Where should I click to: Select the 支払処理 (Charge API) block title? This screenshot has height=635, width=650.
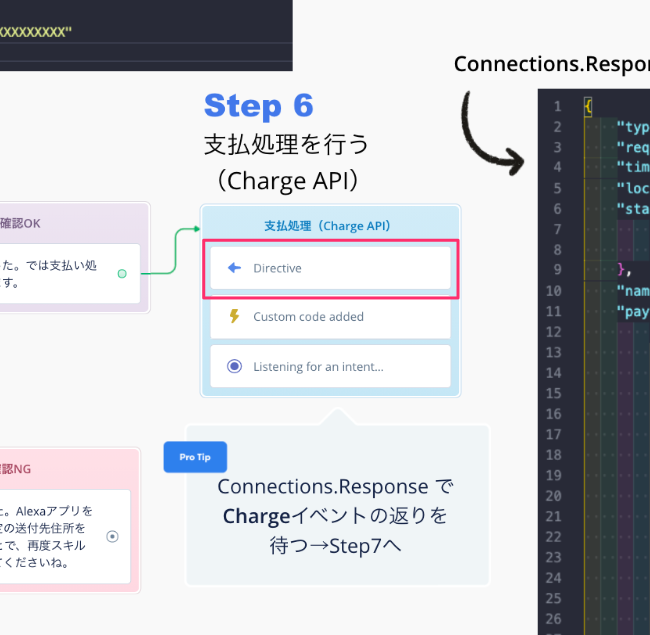click(x=327, y=226)
